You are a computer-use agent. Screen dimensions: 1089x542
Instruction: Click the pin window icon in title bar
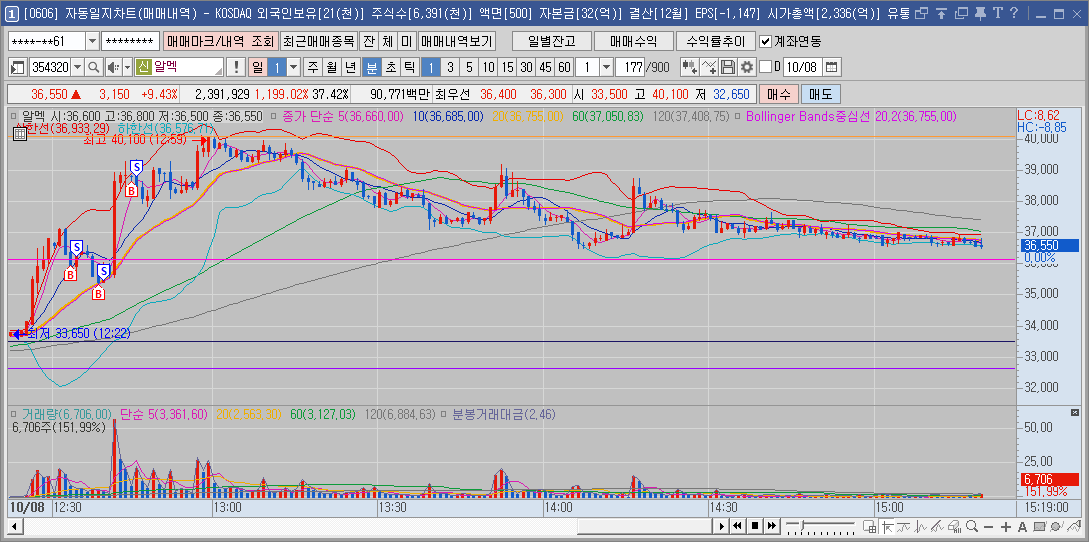tap(980, 13)
